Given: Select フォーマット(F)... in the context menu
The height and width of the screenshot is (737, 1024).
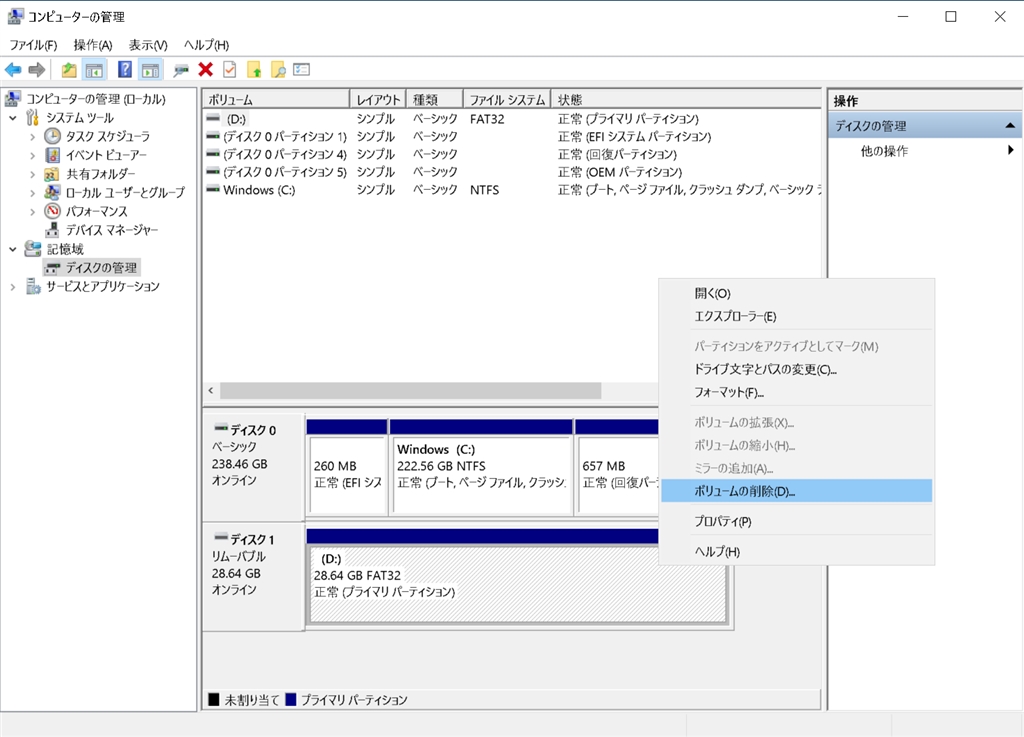Looking at the screenshot, I should click(x=729, y=392).
